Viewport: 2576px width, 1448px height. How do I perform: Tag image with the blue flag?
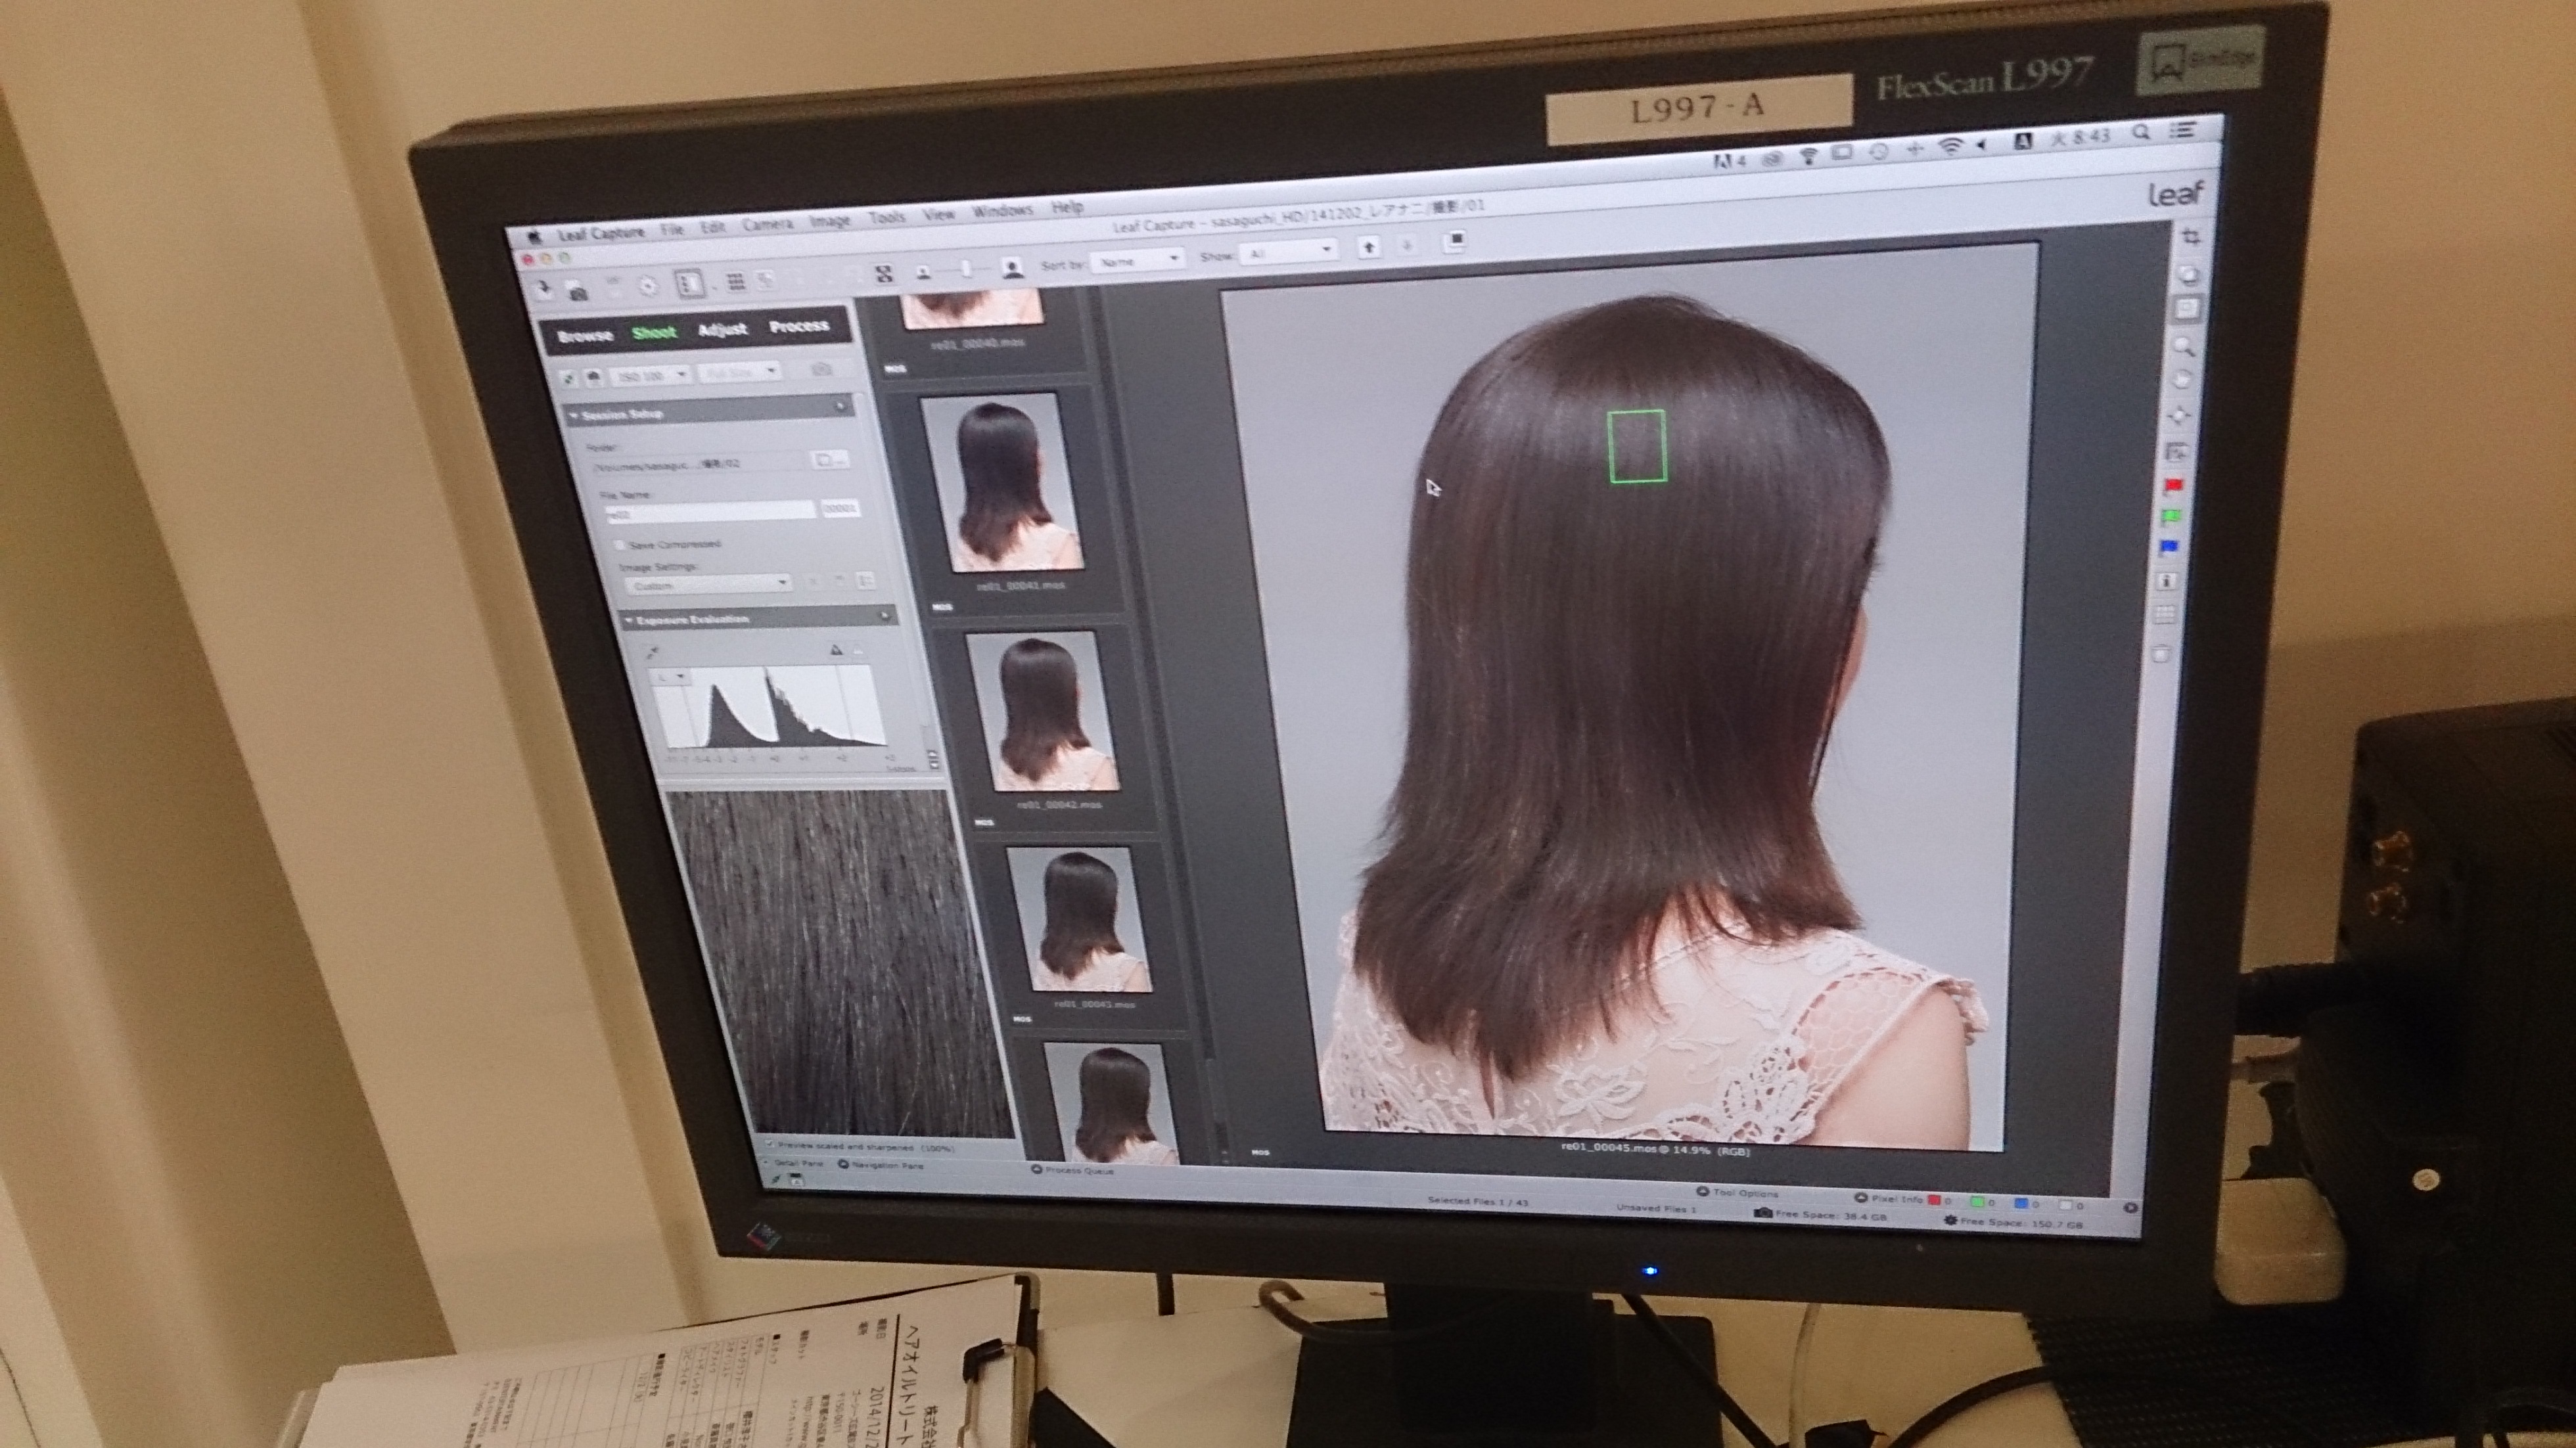(x=2169, y=548)
